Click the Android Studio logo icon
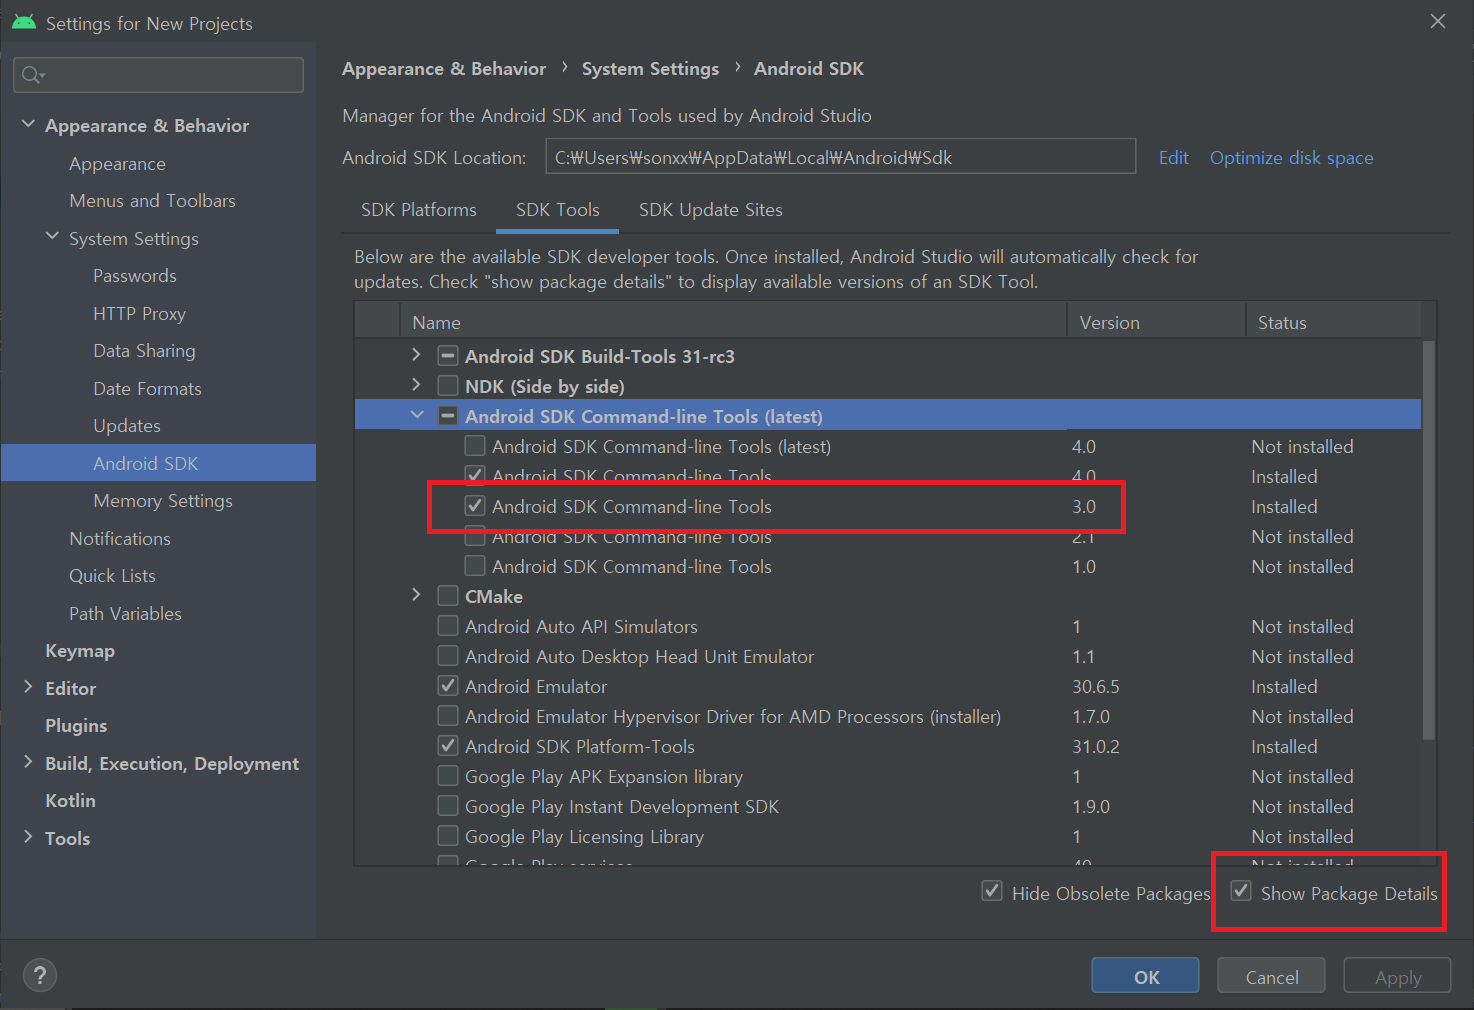The image size is (1474, 1010). (24, 22)
